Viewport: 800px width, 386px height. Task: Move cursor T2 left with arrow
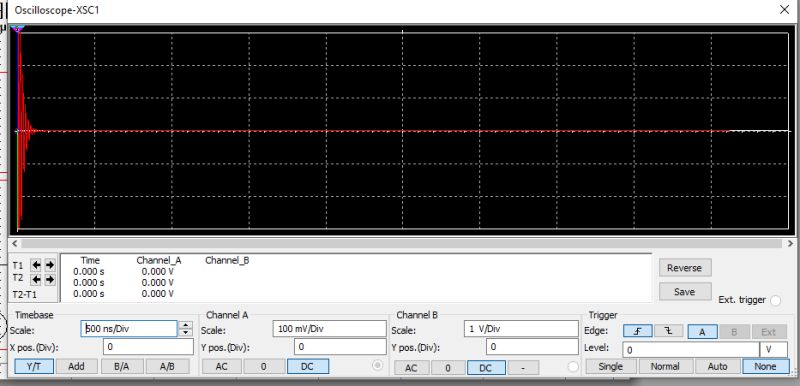36,279
